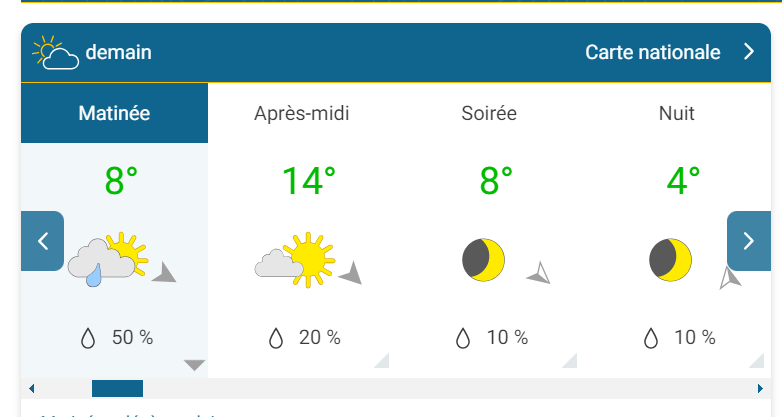Click the Nuit crescent moon icon
782x417 pixels.
point(670,260)
